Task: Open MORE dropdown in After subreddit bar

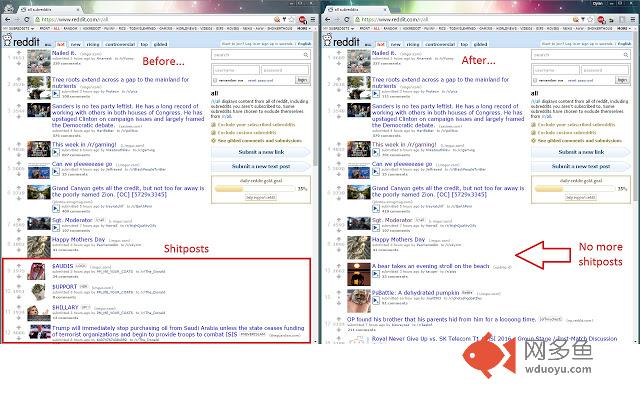Action: point(624,29)
